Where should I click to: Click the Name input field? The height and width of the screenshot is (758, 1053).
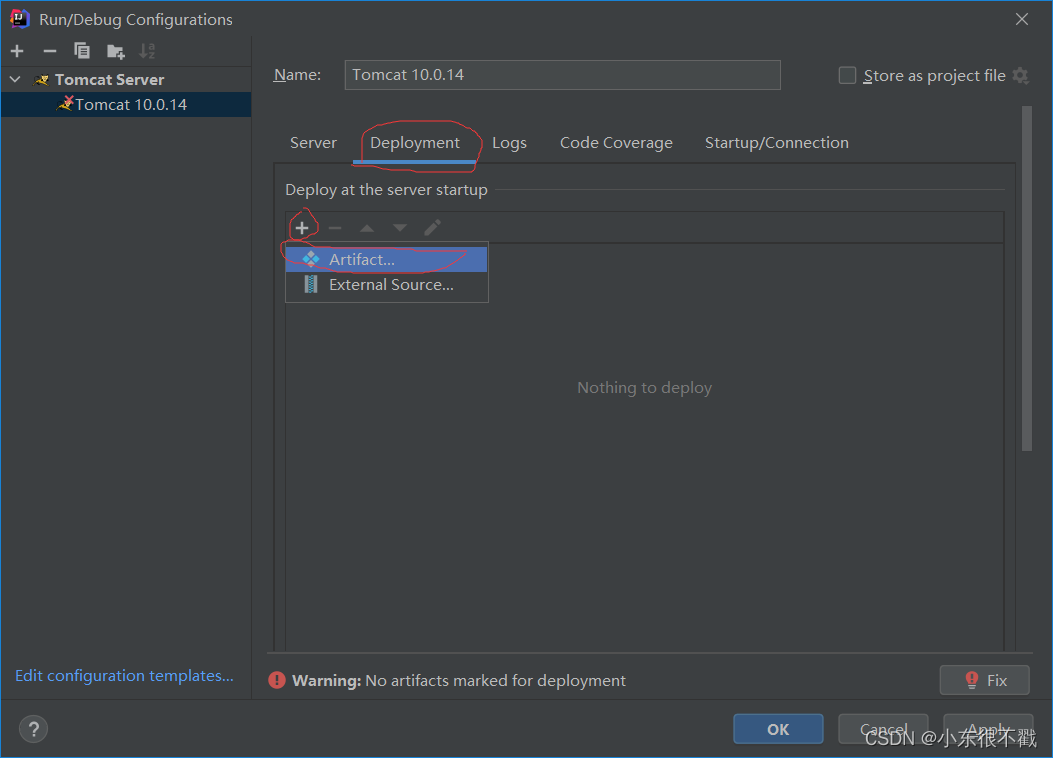click(562, 75)
